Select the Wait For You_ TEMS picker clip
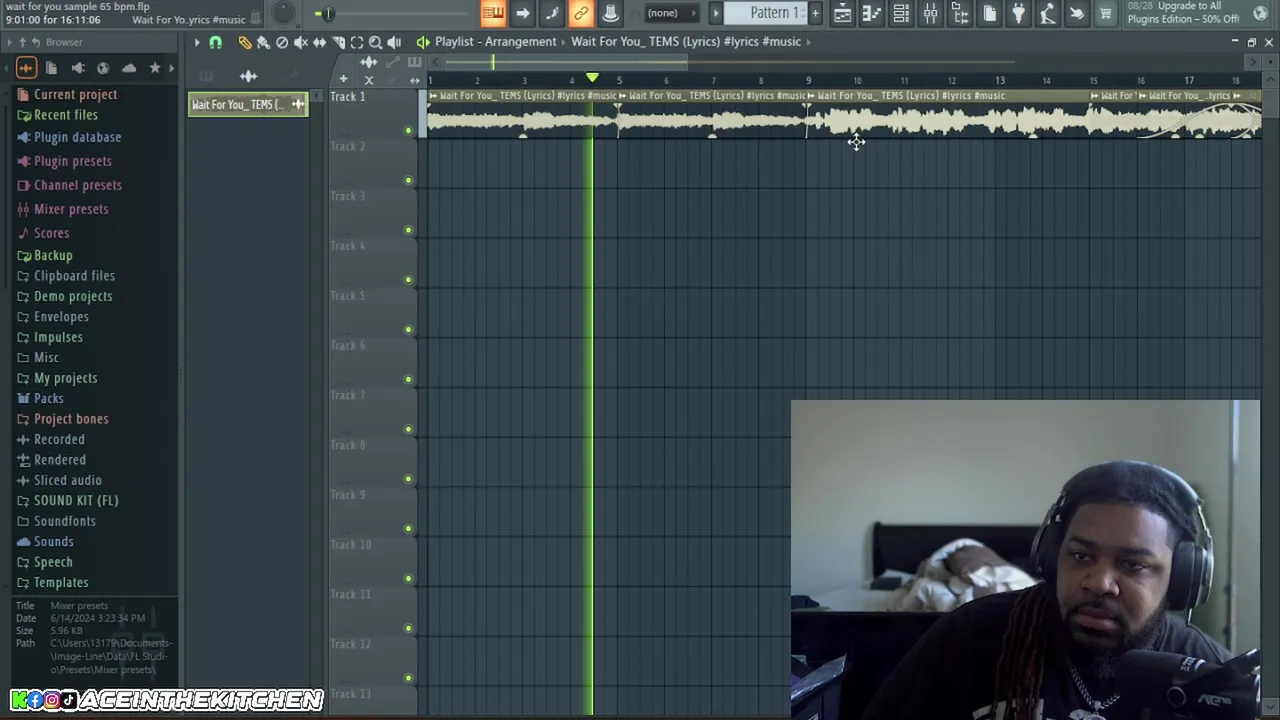Image resolution: width=1280 pixels, height=720 pixels. 248,105
